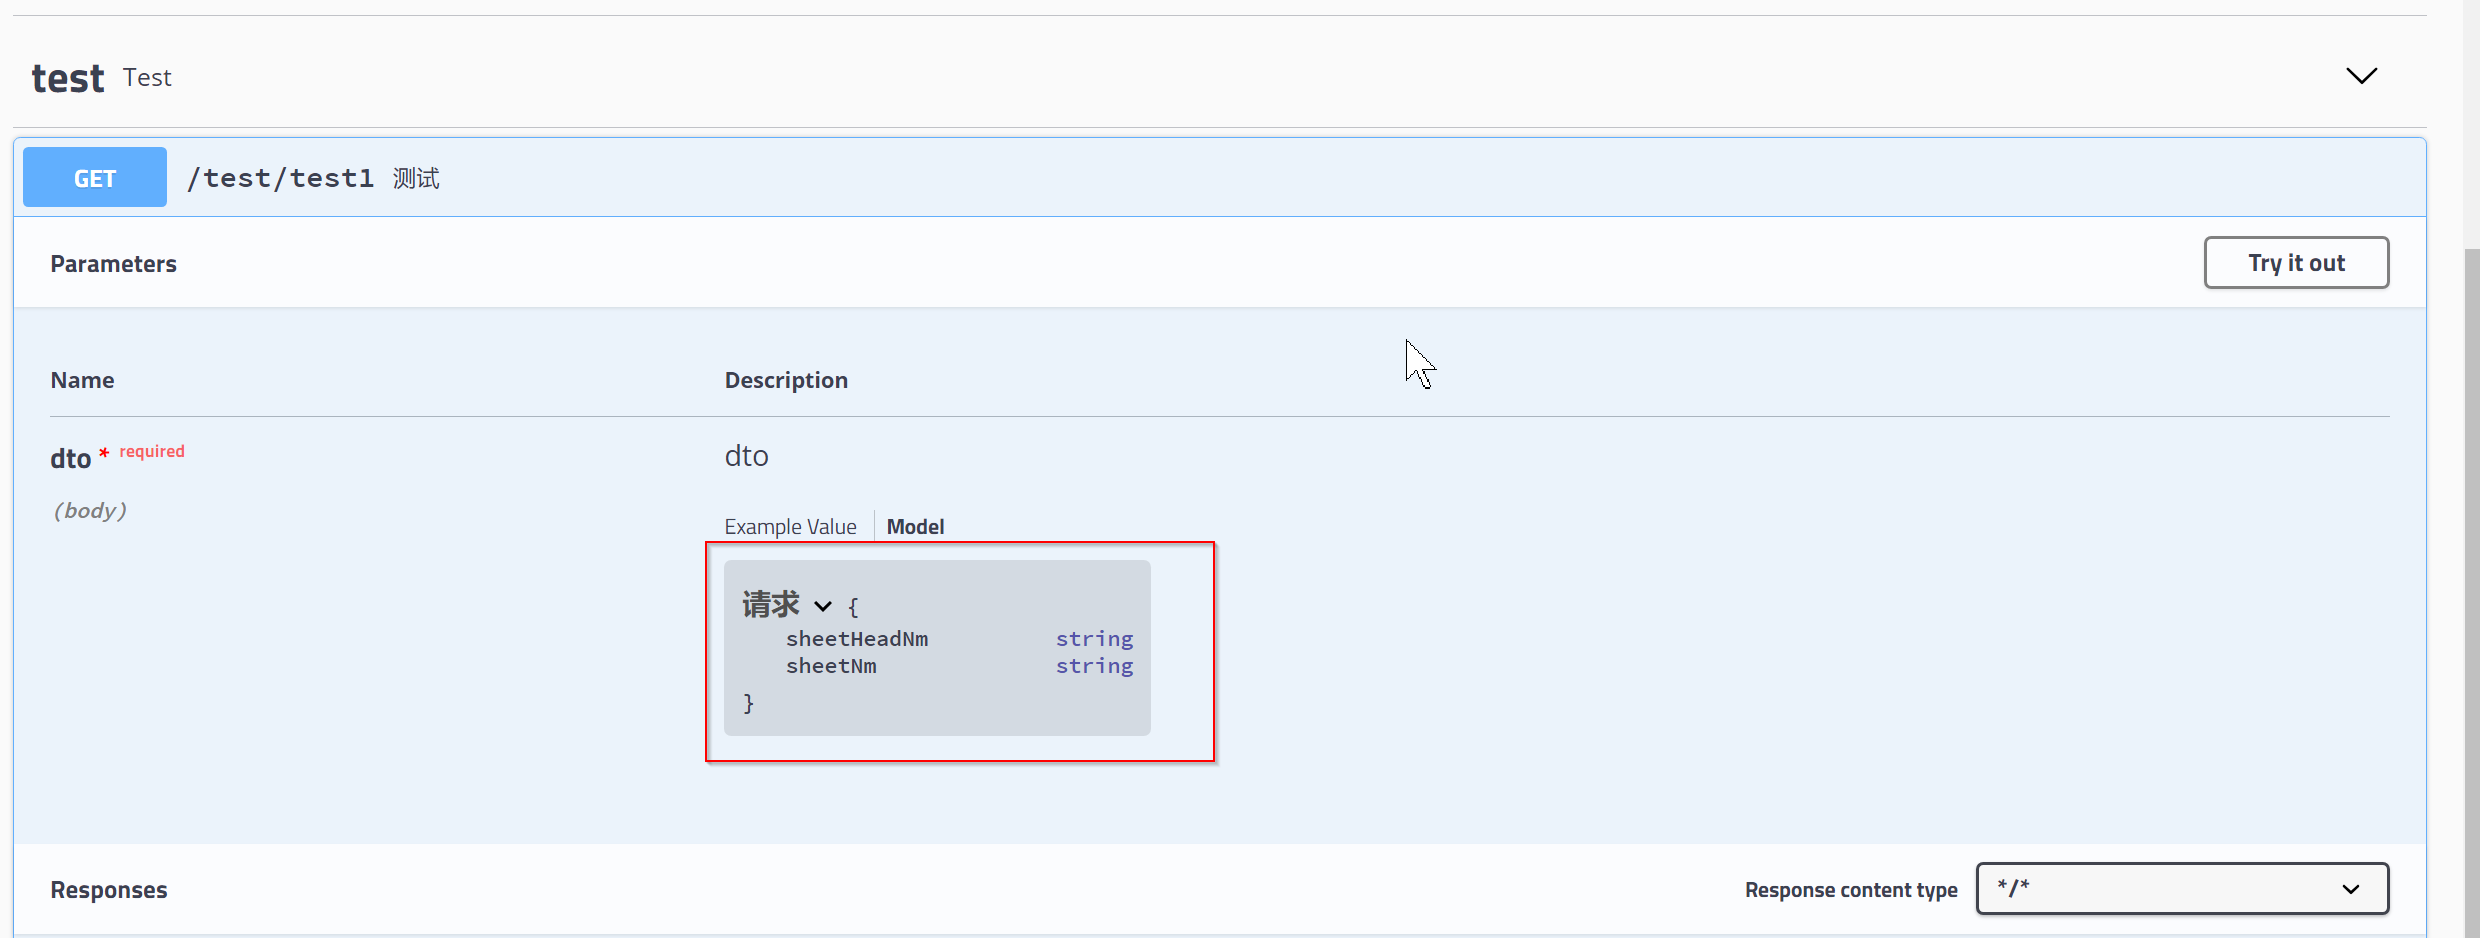2480x938 pixels.
Task: Click the Parameters section heading
Action: 113,263
